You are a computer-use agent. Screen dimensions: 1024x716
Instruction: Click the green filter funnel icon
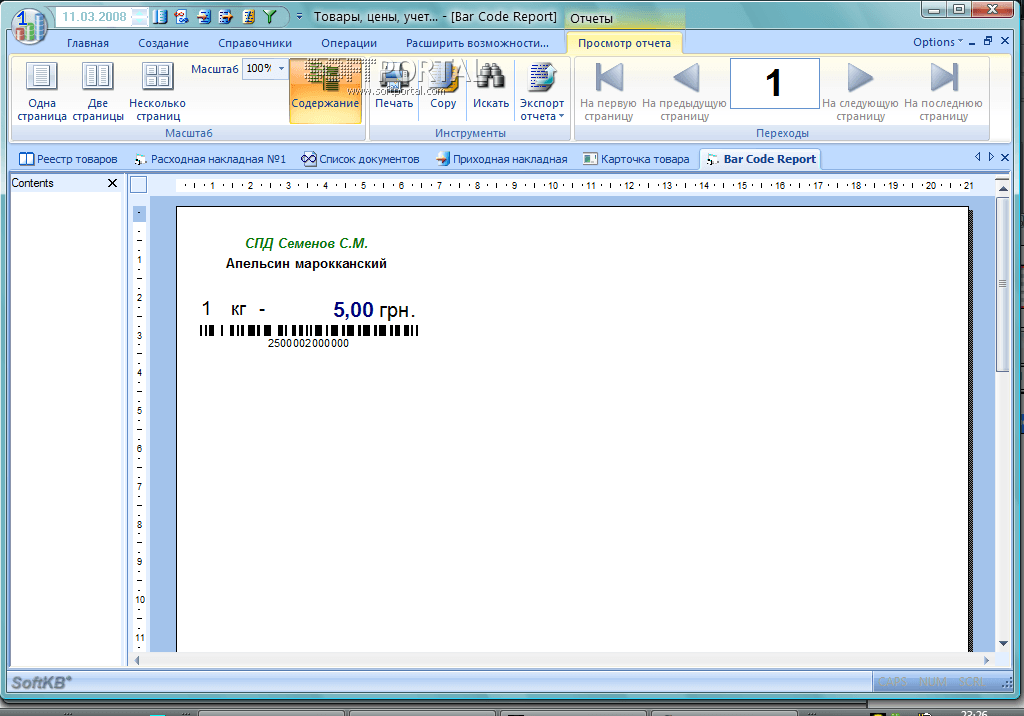[270, 17]
